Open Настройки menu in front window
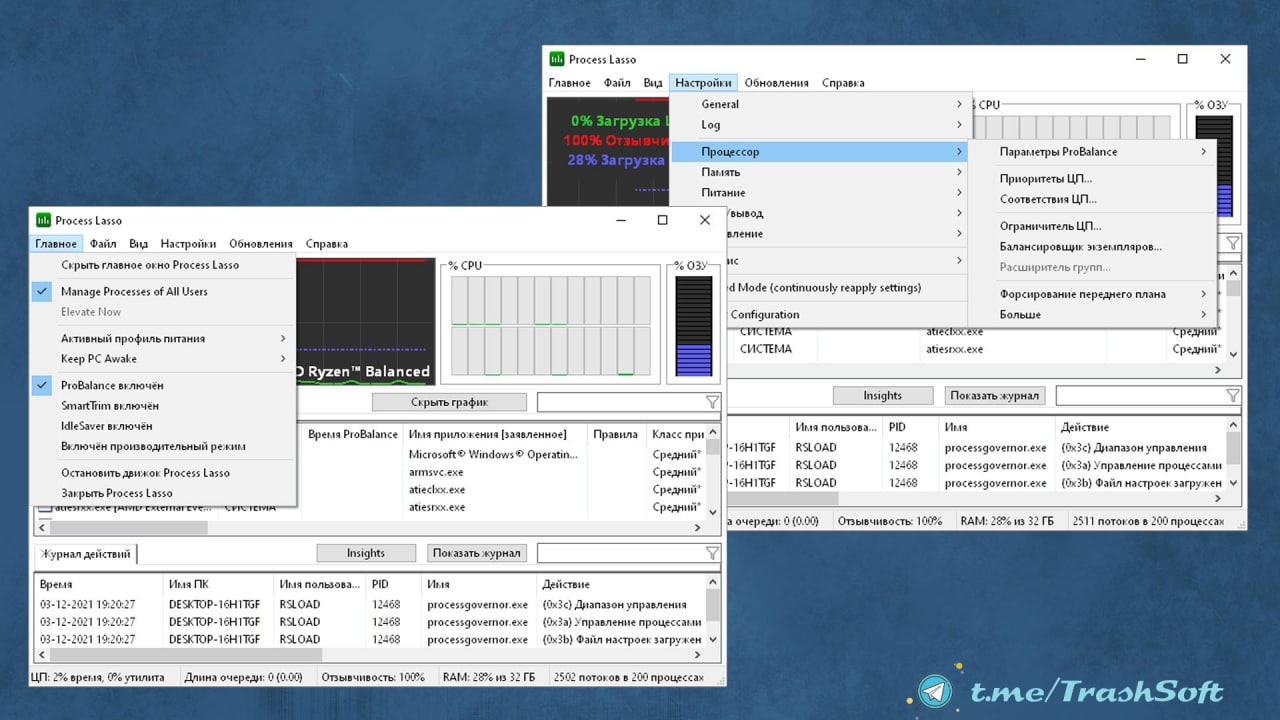 [188, 243]
